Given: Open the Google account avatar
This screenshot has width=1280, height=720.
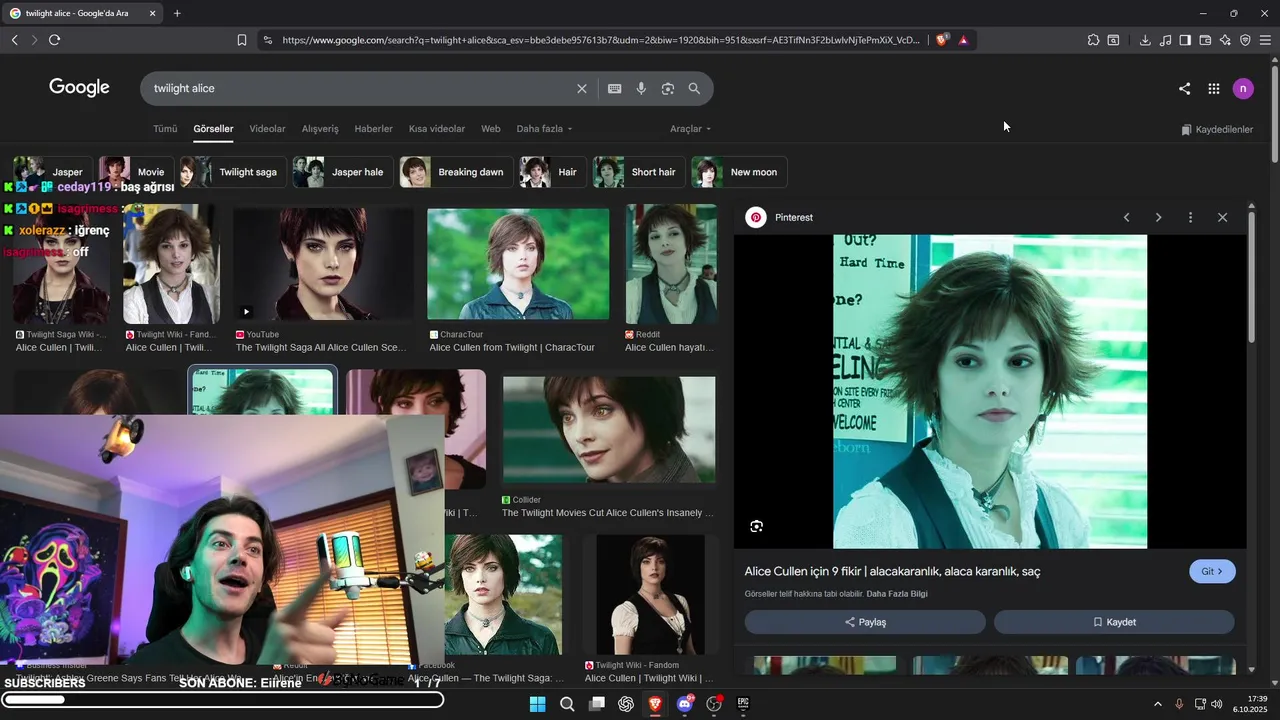Looking at the screenshot, I should click(x=1243, y=88).
